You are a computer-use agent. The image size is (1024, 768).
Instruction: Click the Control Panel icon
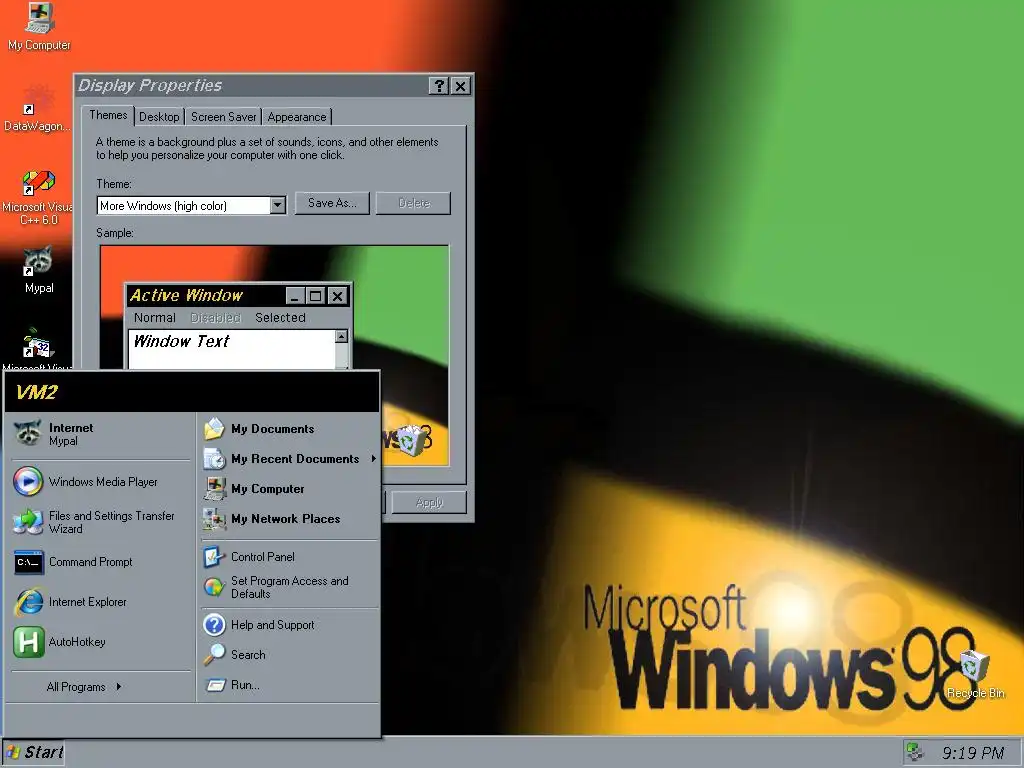click(214, 556)
